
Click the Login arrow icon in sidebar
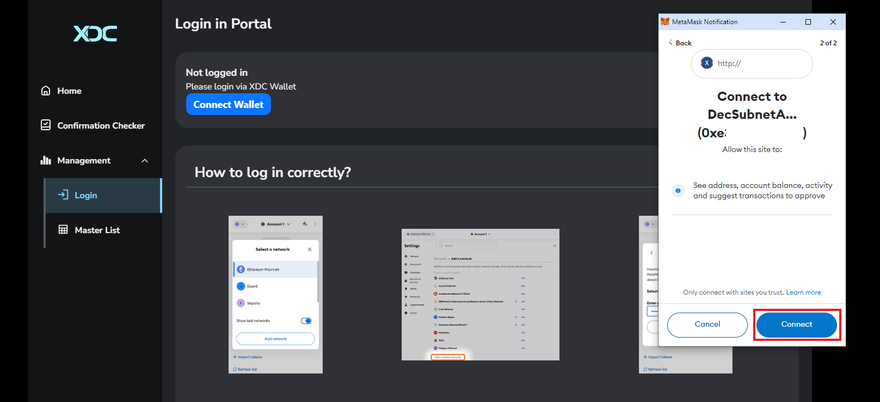click(63, 195)
